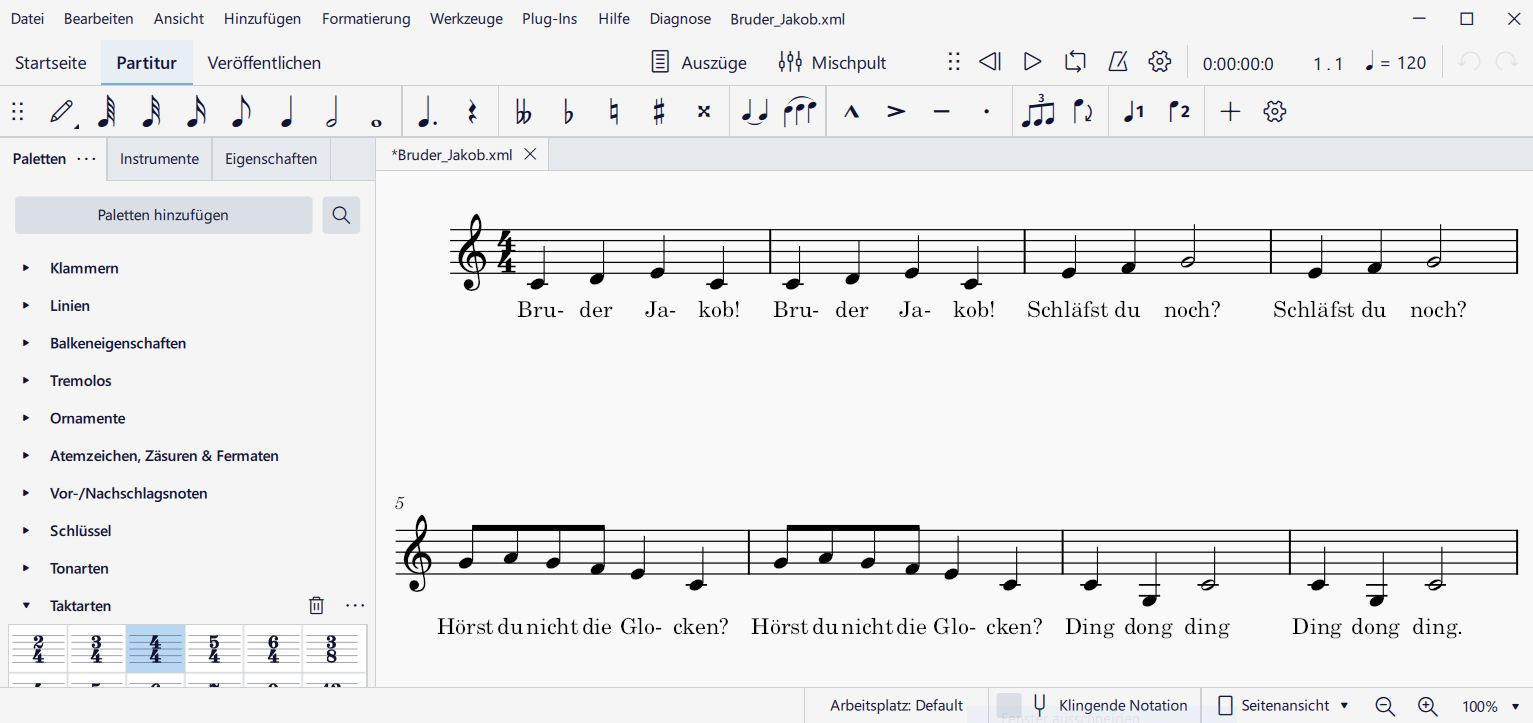Click the sharp accidental icon

coord(658,113)
